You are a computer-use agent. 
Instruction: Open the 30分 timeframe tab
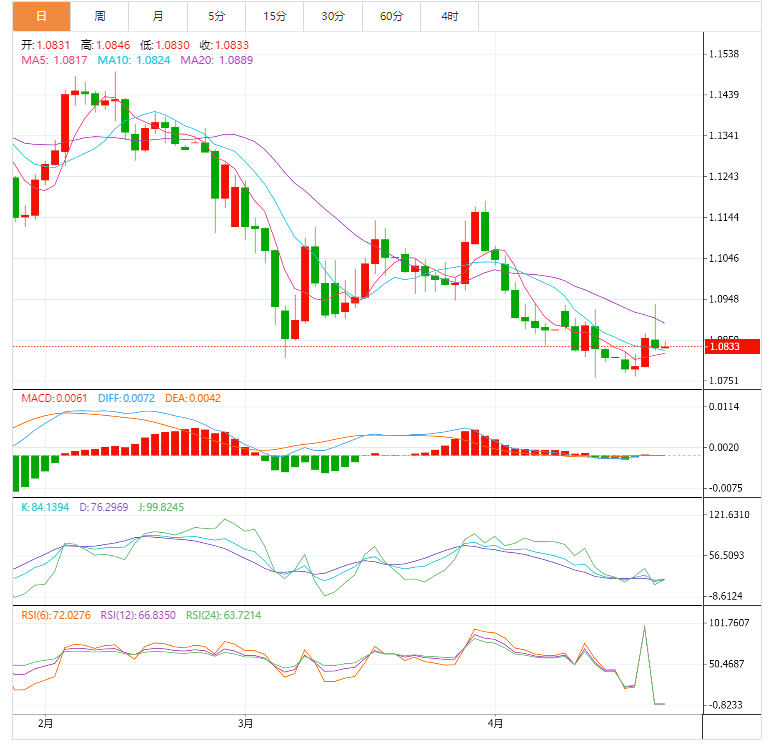[333, 16]
